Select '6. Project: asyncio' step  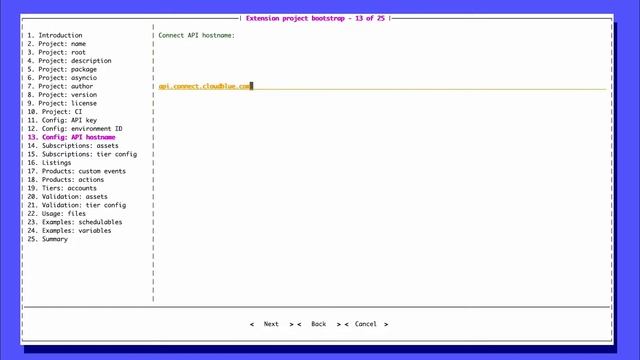(62, 78)
